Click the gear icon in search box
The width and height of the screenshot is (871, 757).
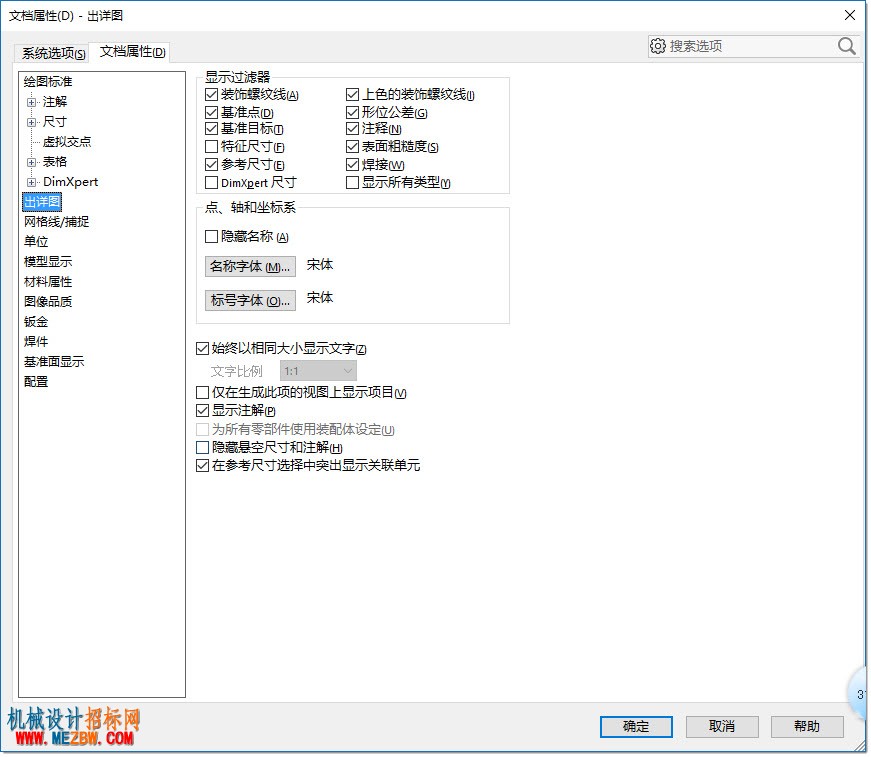point(660,46)
